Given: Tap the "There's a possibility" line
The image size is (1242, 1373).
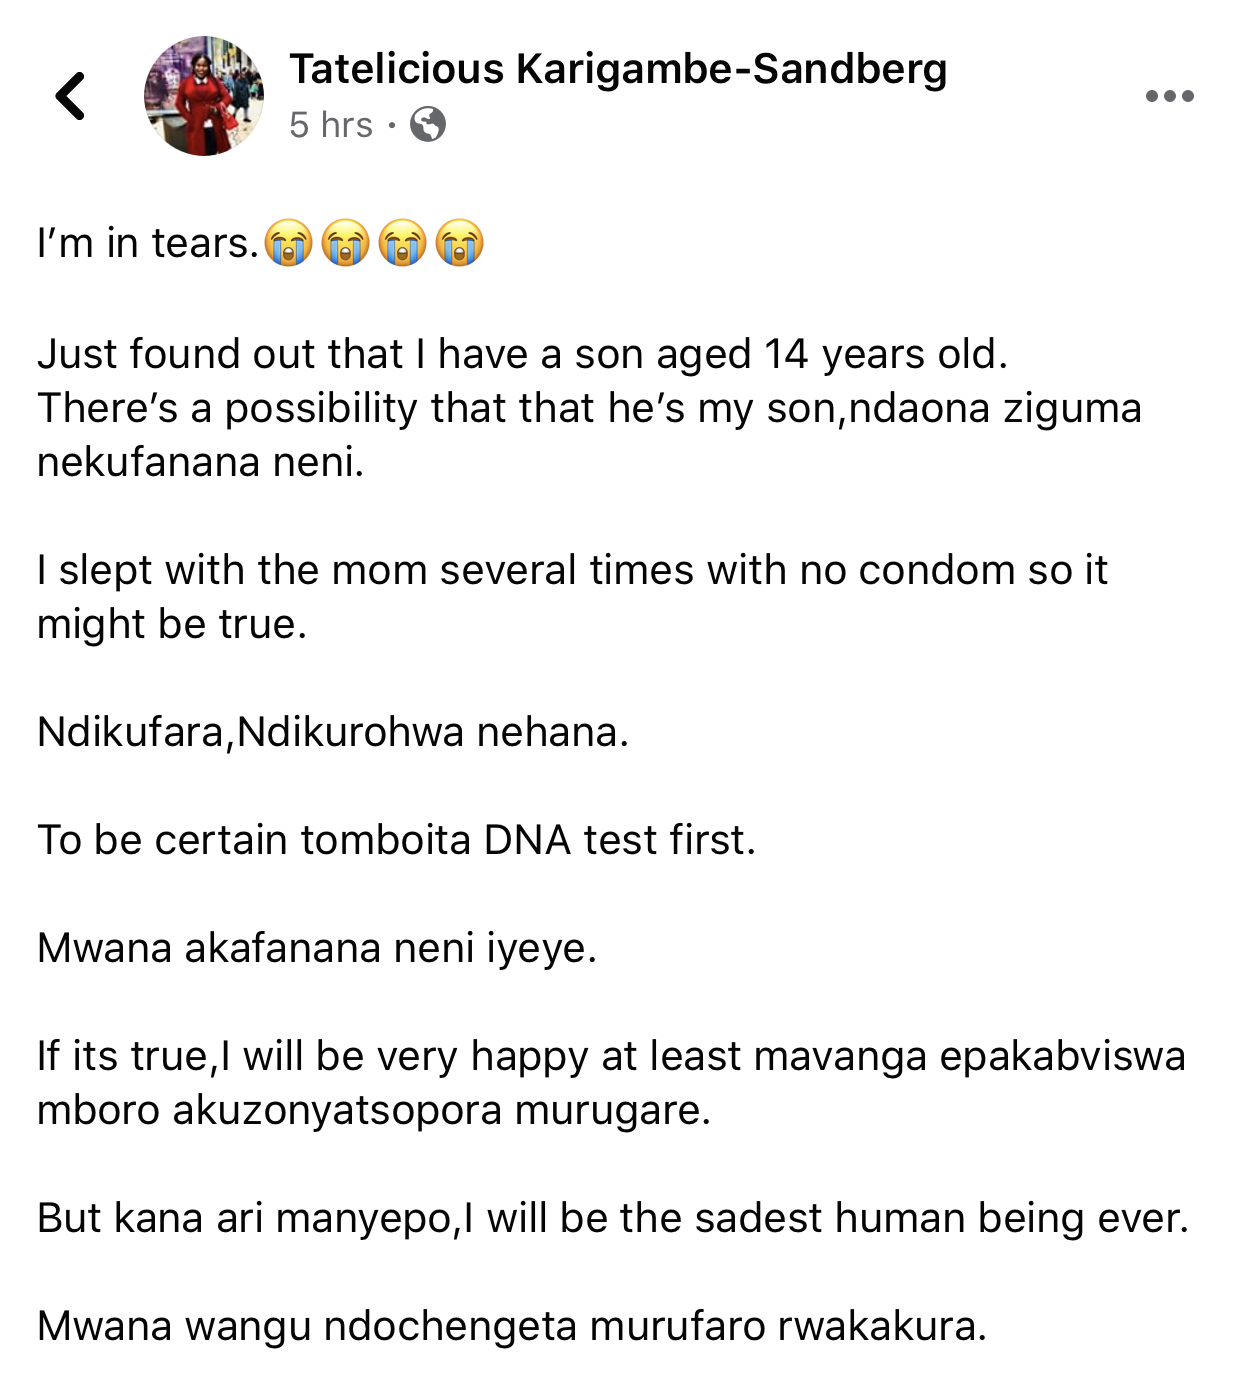Looking at the screenshot, I should (589, 408).
